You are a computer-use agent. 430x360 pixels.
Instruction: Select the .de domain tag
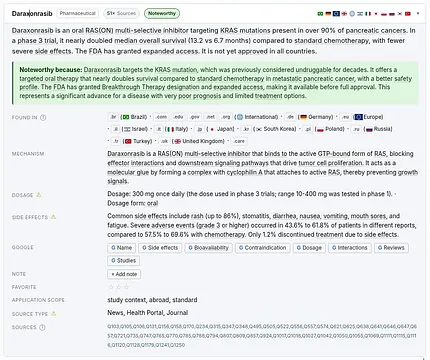pyautogui.click(x=290, y=117)
